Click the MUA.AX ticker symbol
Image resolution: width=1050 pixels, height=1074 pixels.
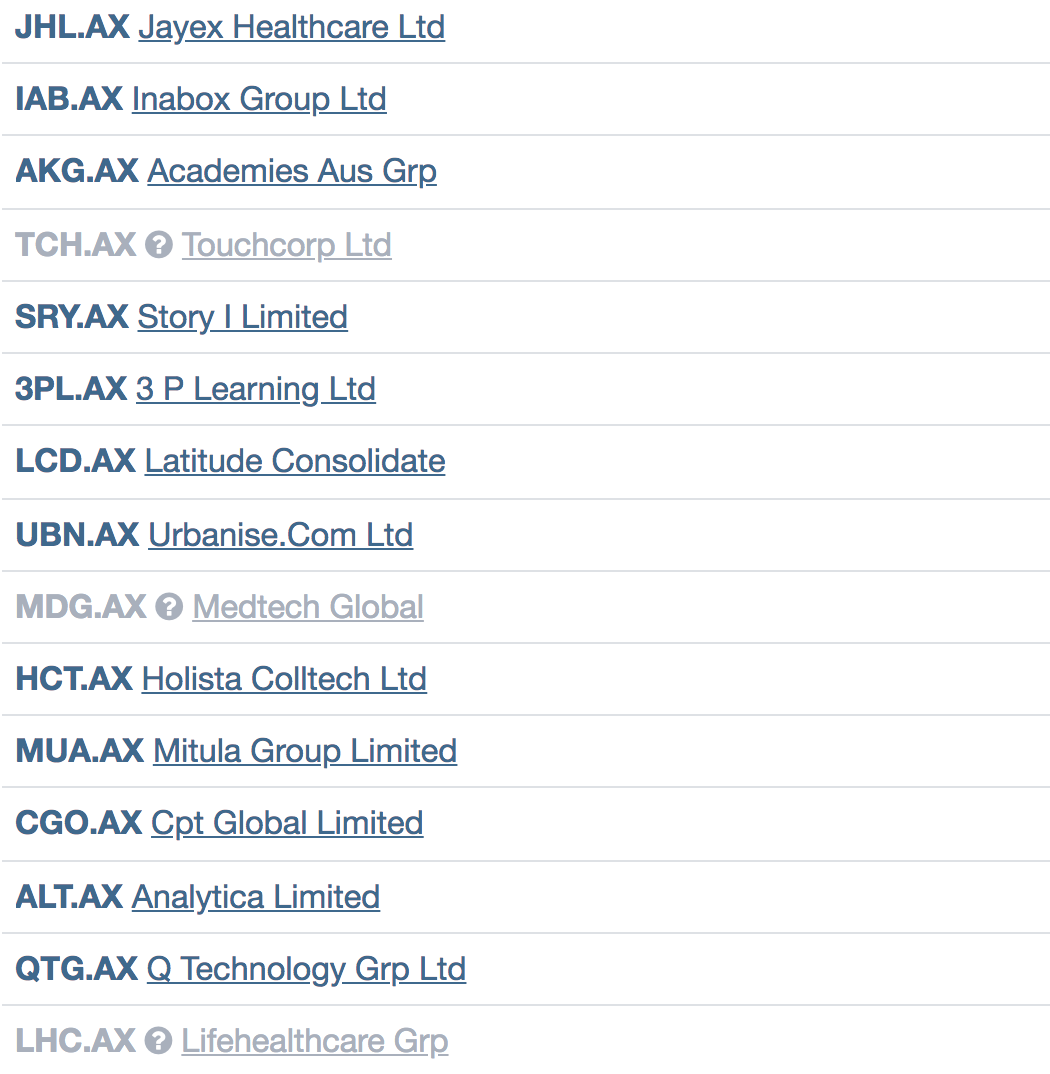tap(80, 751)
